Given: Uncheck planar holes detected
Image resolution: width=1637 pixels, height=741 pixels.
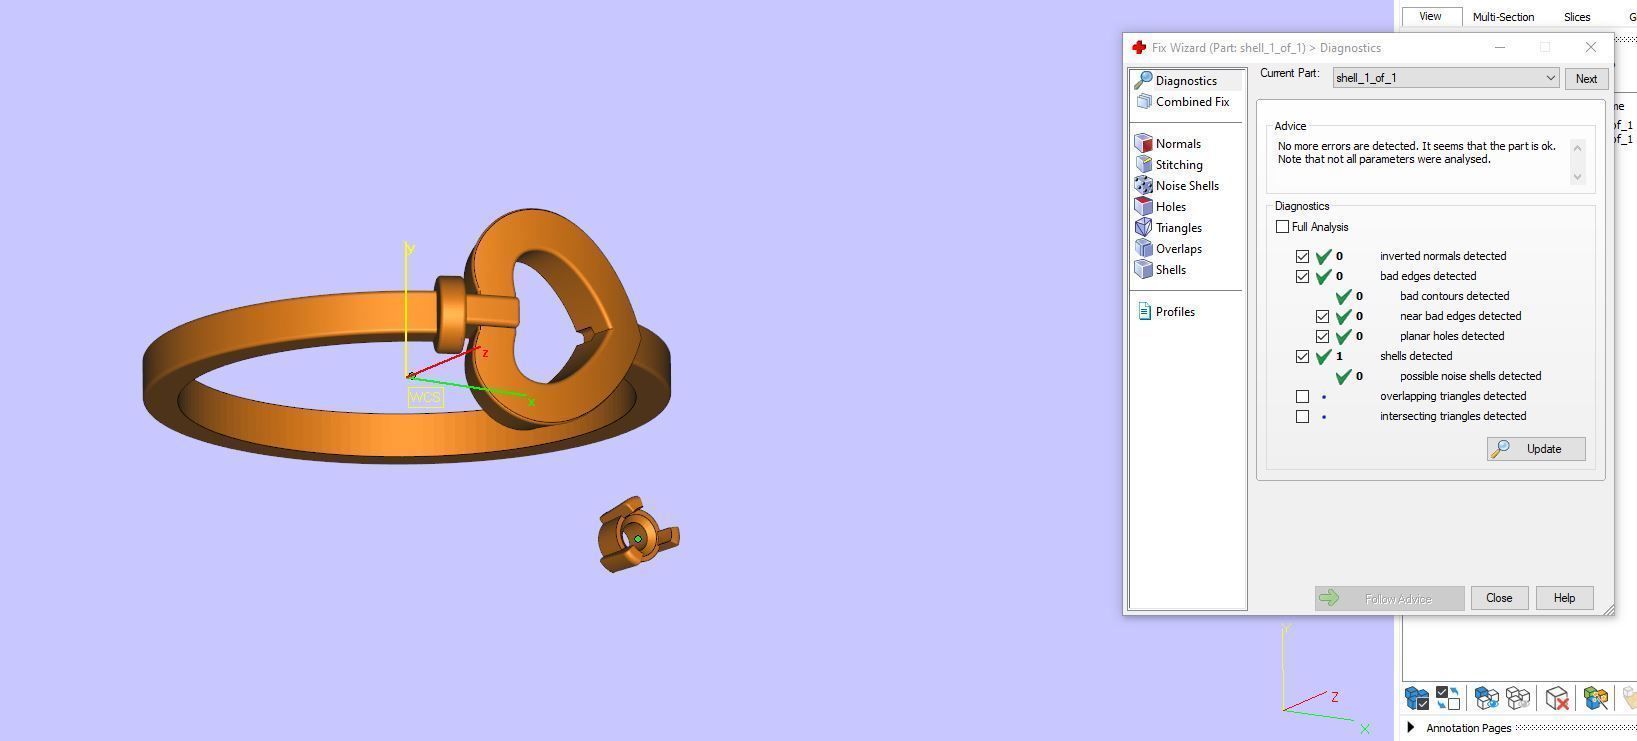Looking at the screenshot, I should (x=1323, y=336).
